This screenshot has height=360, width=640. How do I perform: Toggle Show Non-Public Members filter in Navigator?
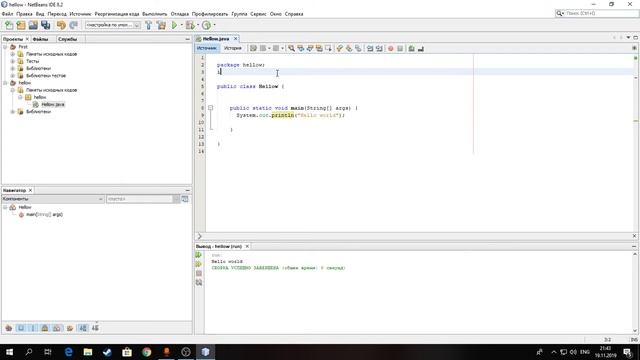tap(45, 328)
